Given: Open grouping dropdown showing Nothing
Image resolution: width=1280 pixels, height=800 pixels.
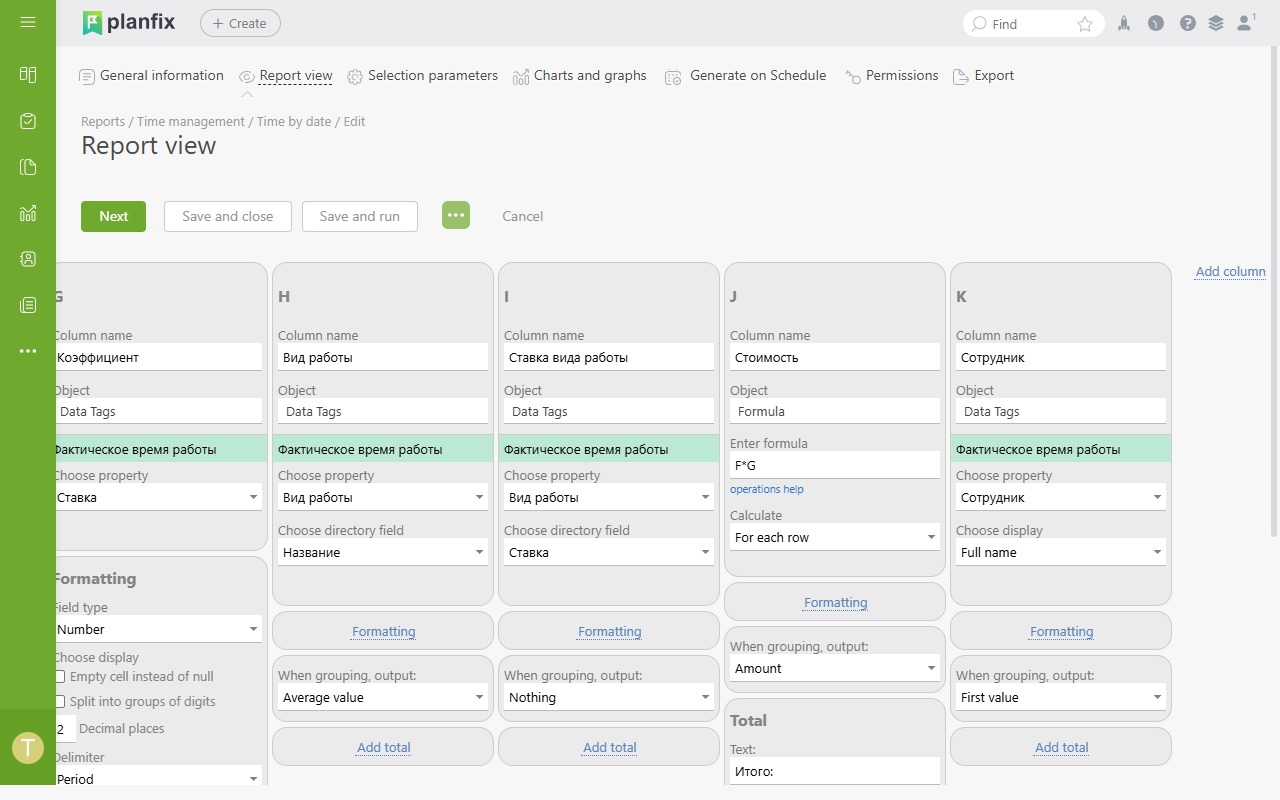Looking at the screenshot, I should coord(609,697).
